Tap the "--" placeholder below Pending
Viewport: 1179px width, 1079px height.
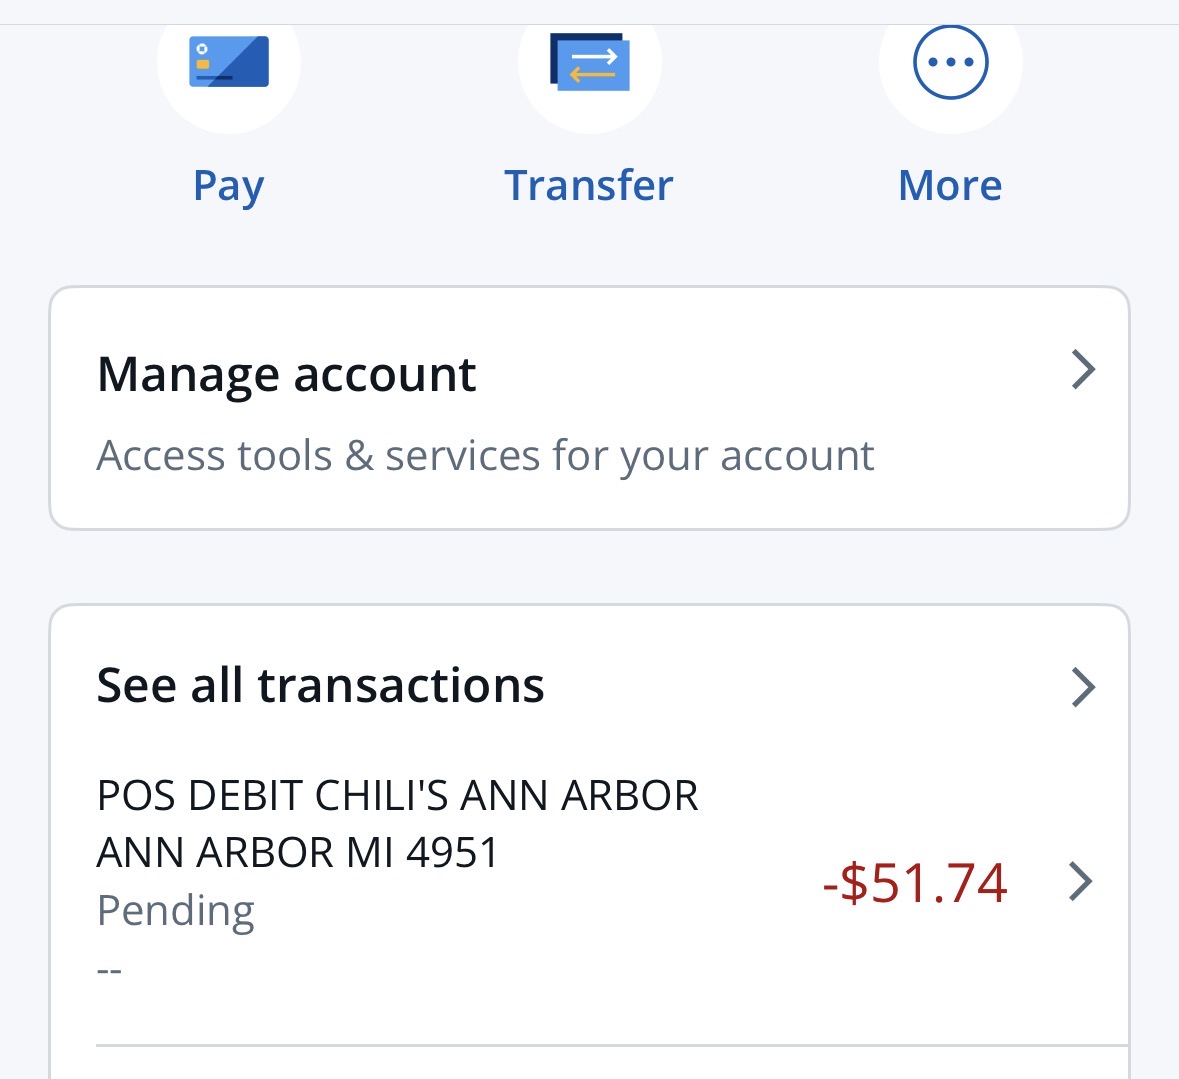[109, 970]
